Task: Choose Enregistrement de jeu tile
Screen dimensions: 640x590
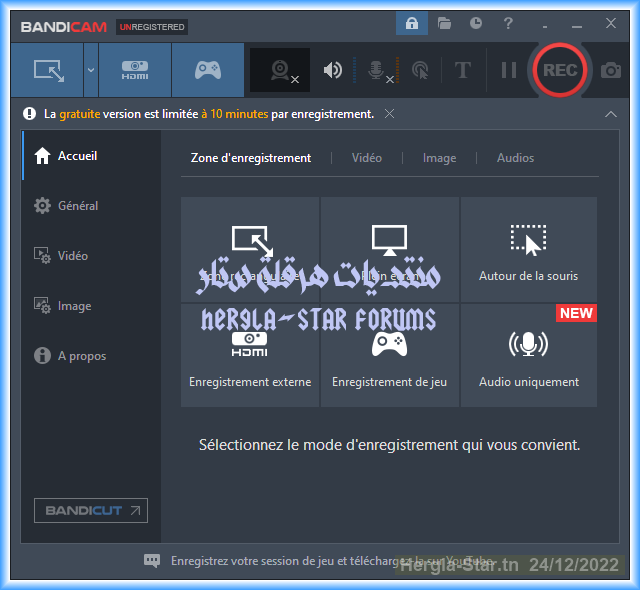Action: point(390,355)
